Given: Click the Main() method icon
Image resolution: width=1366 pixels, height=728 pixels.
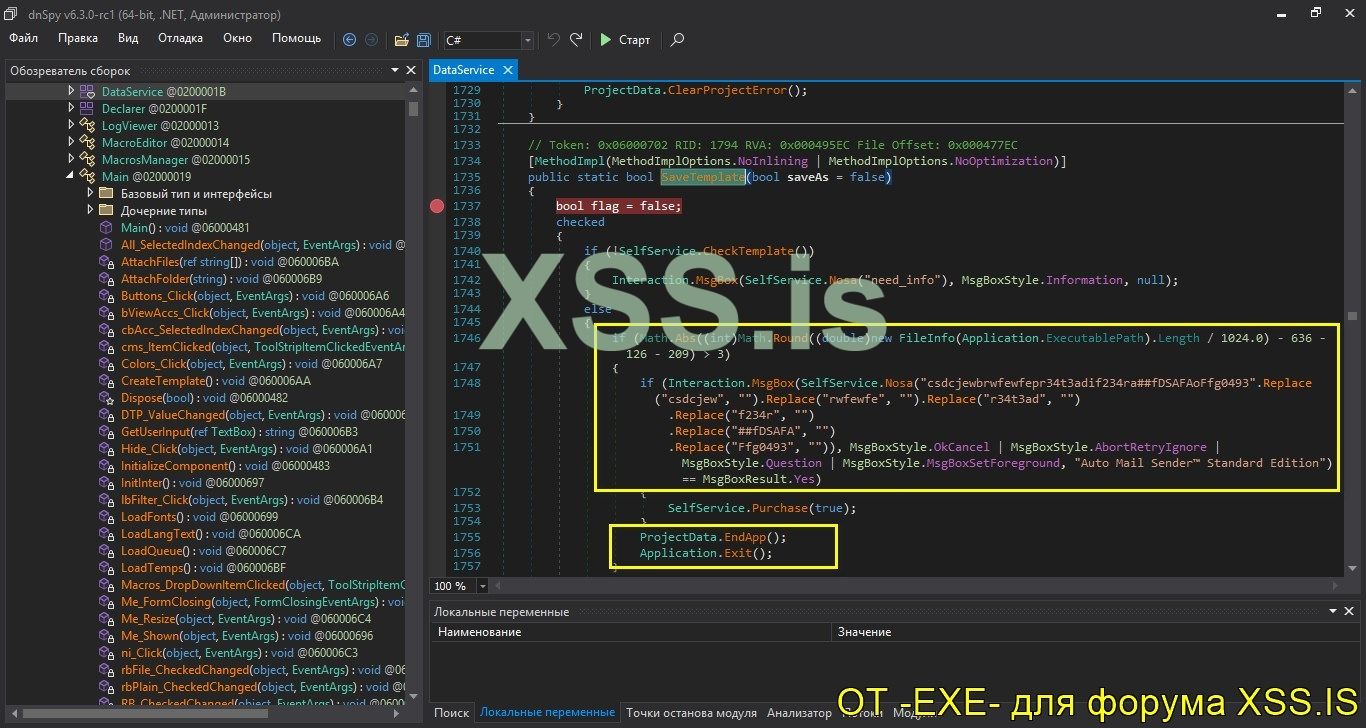Looking at the screenshot, I should tap(106, 227).
